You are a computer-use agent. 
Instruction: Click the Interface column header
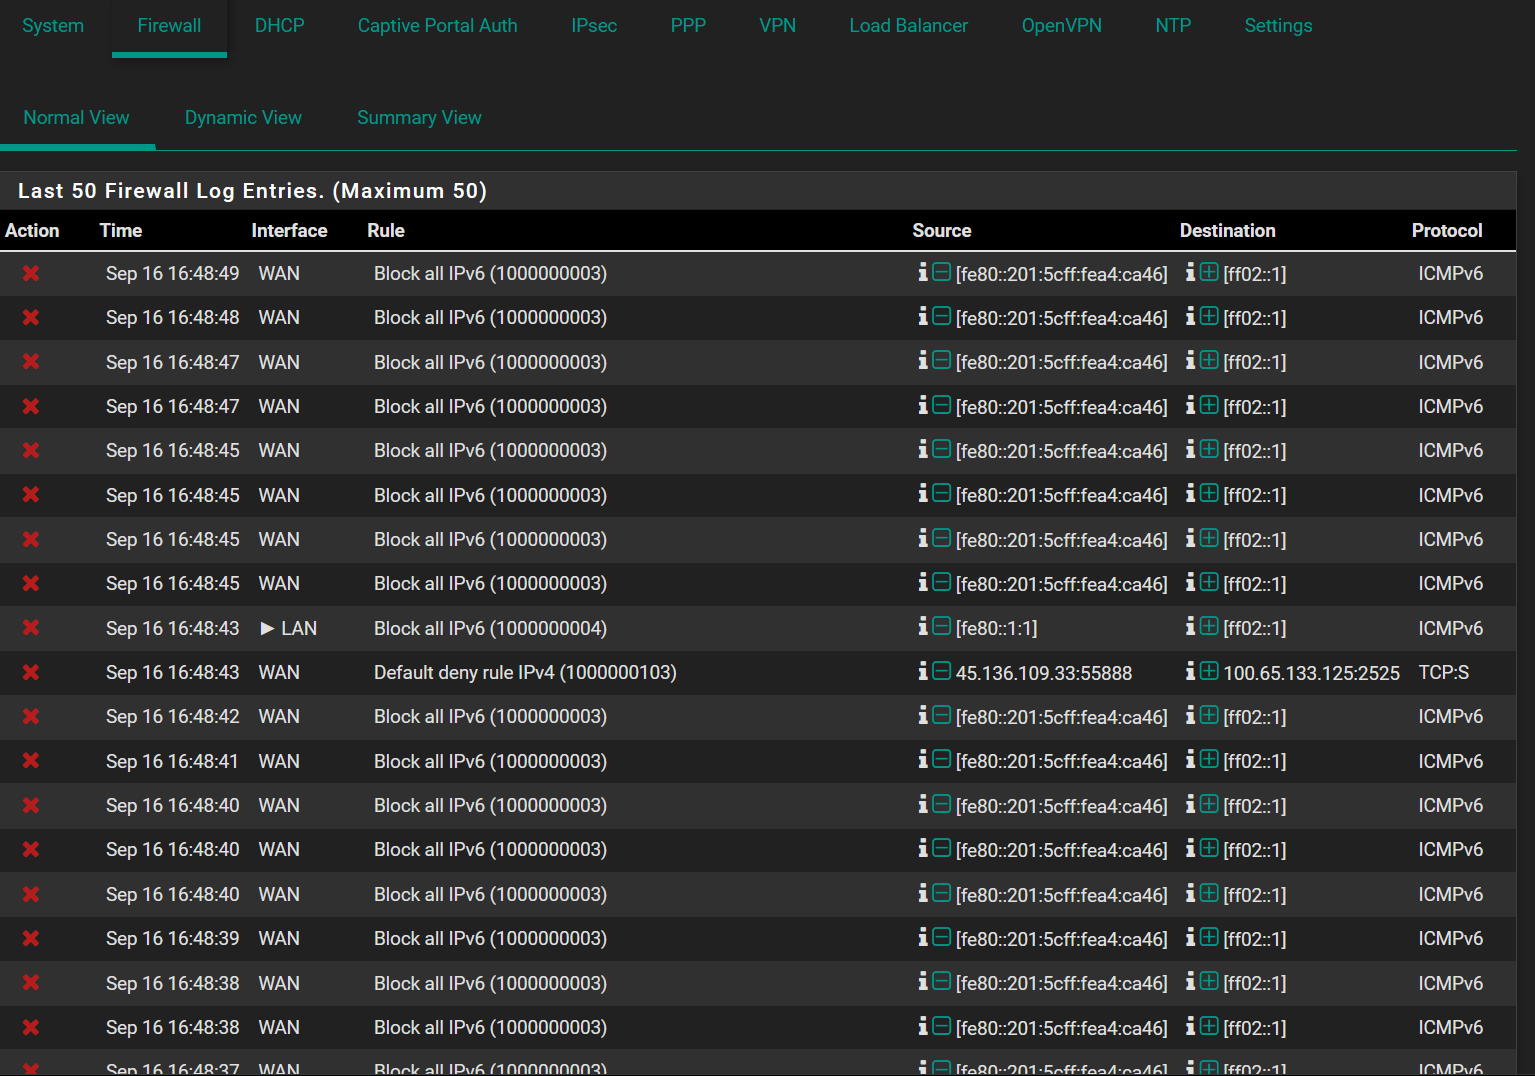click(x=289, y=231)
